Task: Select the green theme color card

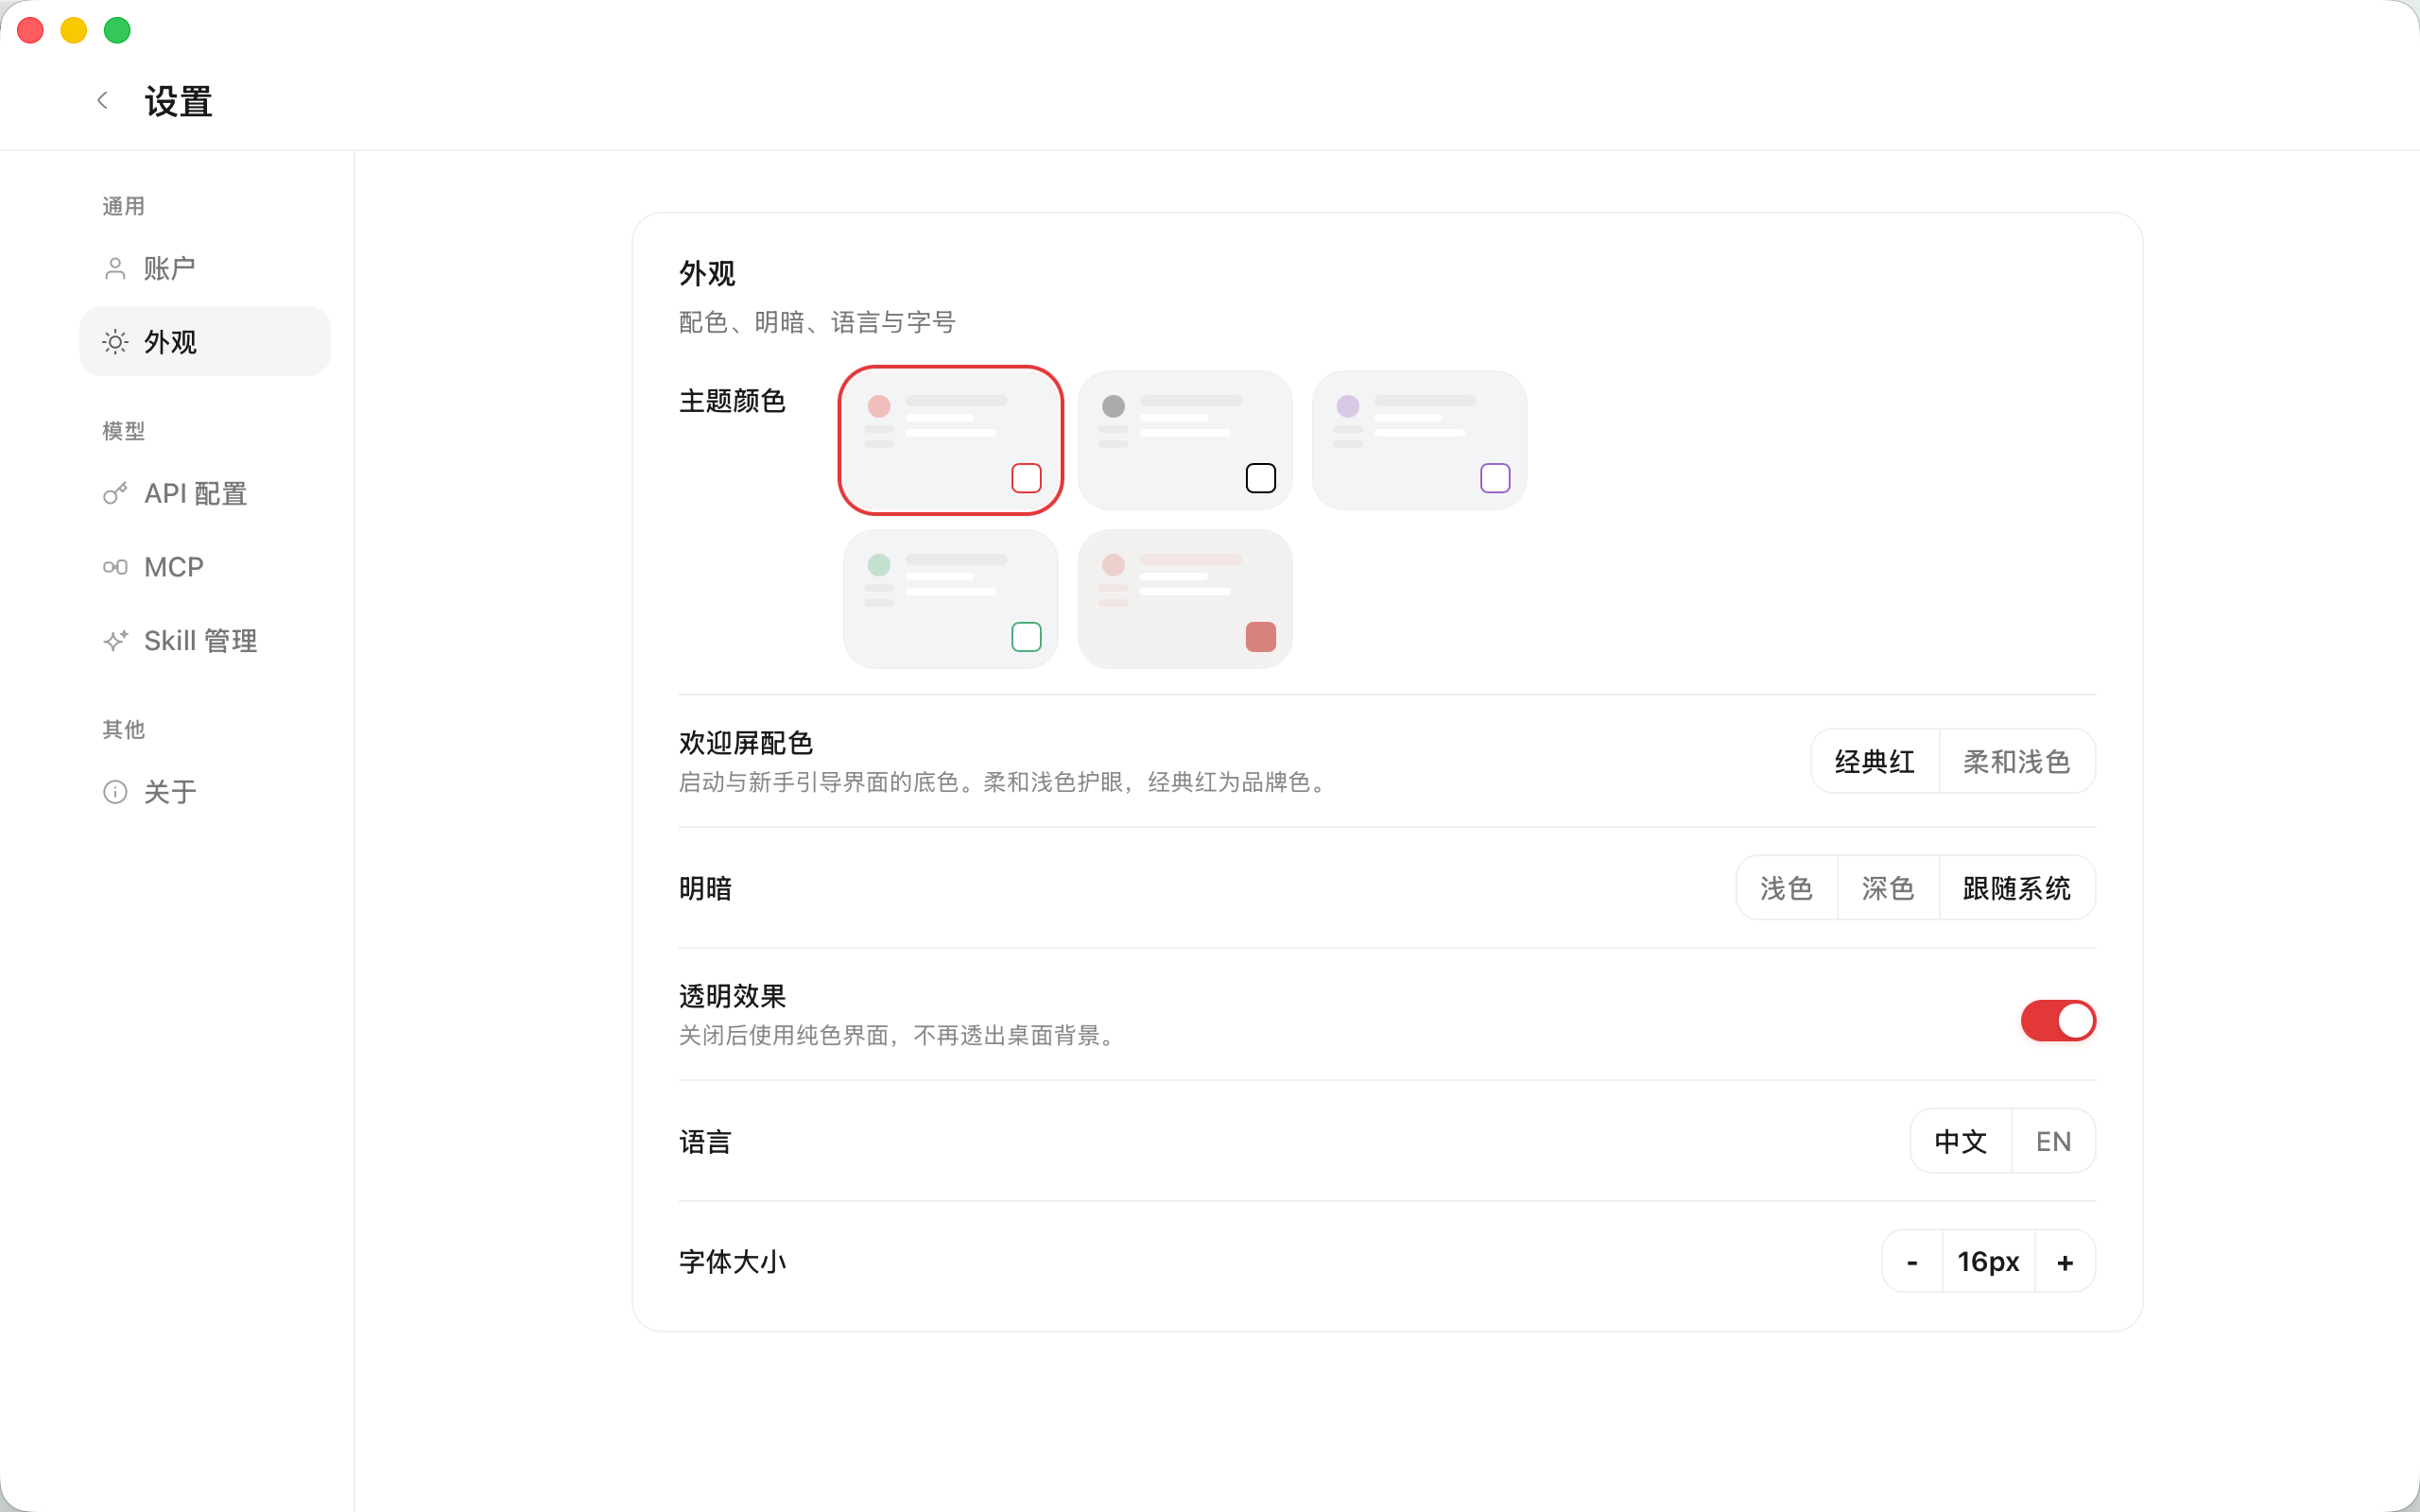Action: pos(950,599)
